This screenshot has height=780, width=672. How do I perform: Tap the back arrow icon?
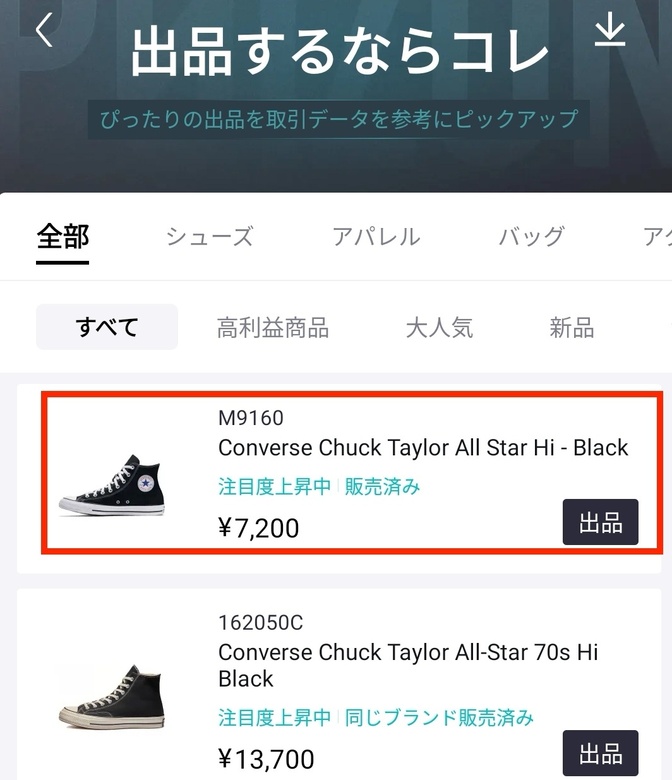tap(44, 30)
